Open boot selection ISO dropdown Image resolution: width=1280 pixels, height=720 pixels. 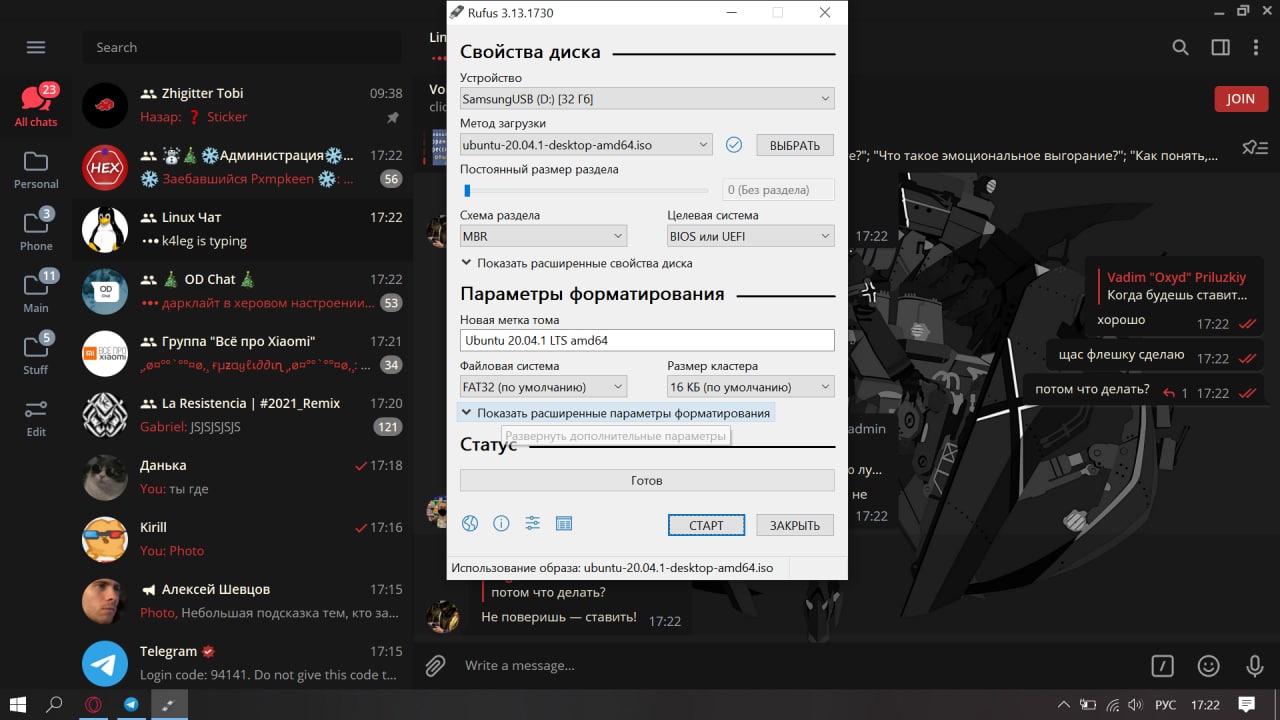[586, 145]
